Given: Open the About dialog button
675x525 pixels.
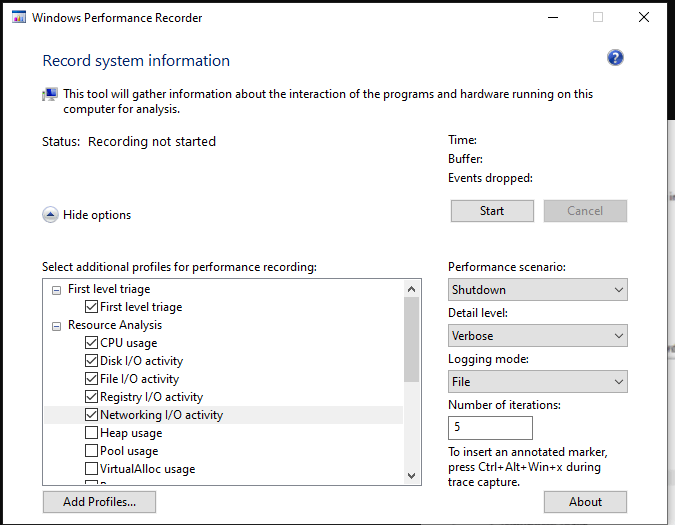Looking at the screenshot, I should point(585,502).
